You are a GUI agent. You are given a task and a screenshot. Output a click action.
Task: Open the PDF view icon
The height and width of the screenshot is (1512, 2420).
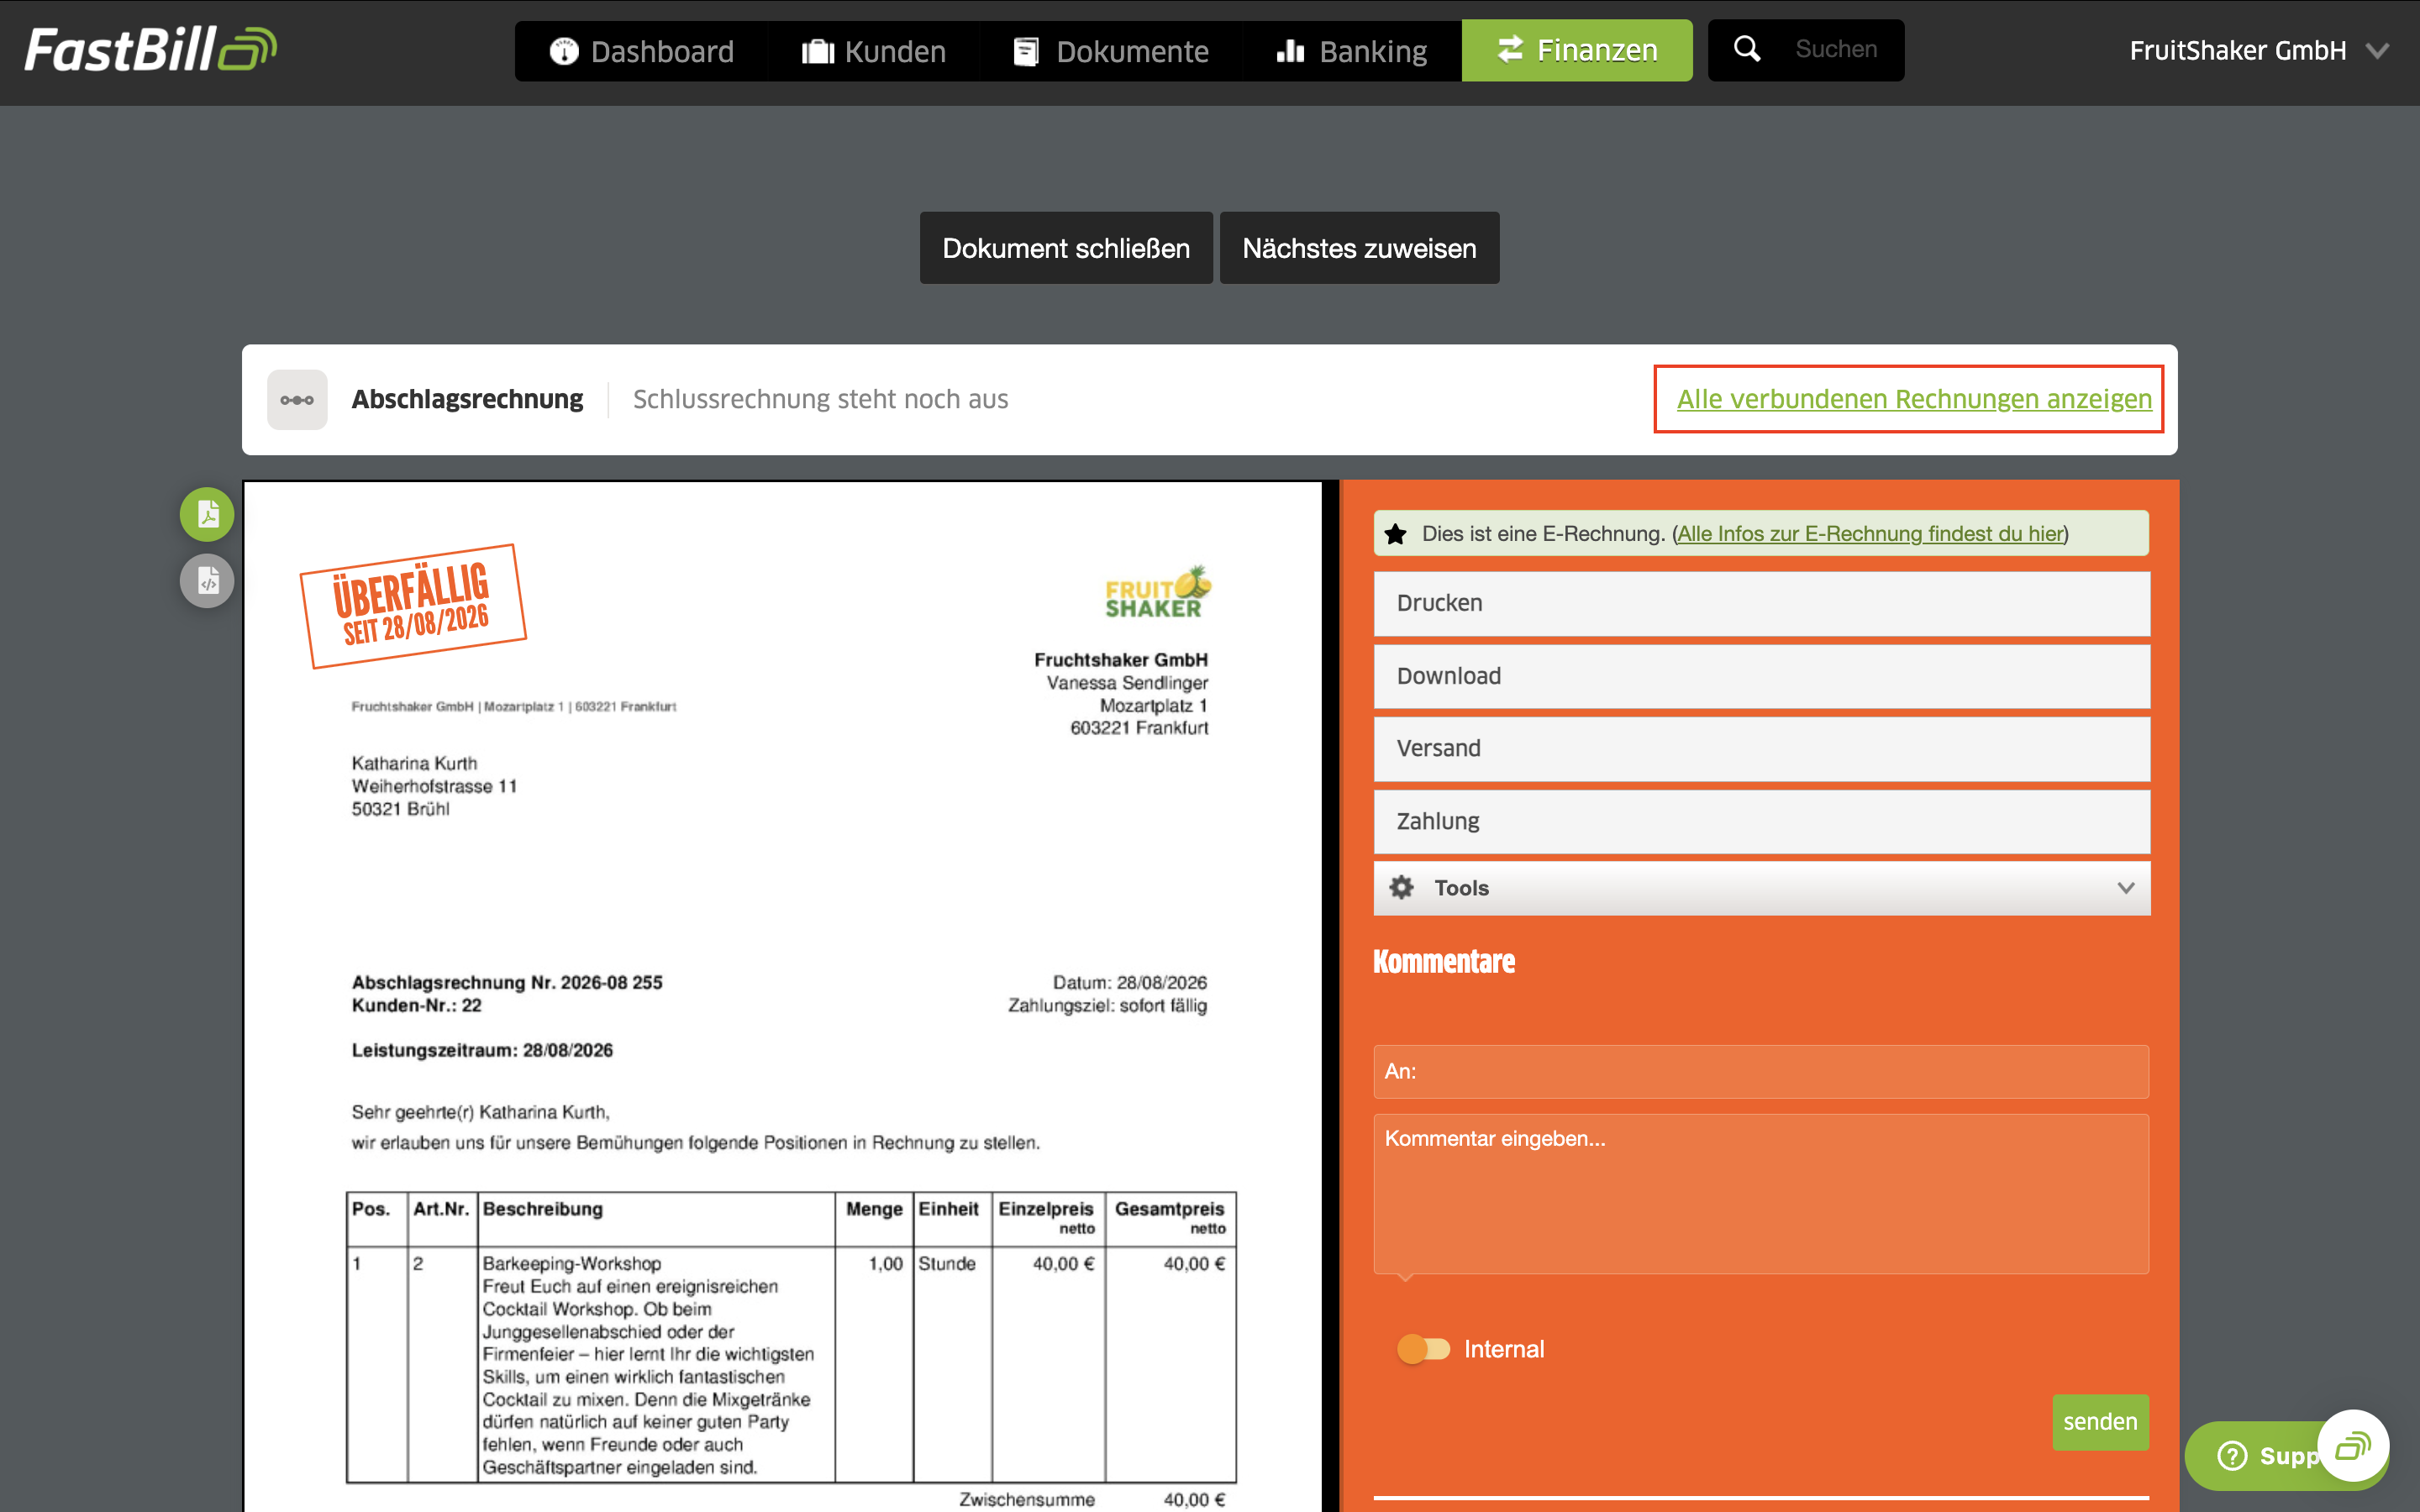(x=207, y=514)
